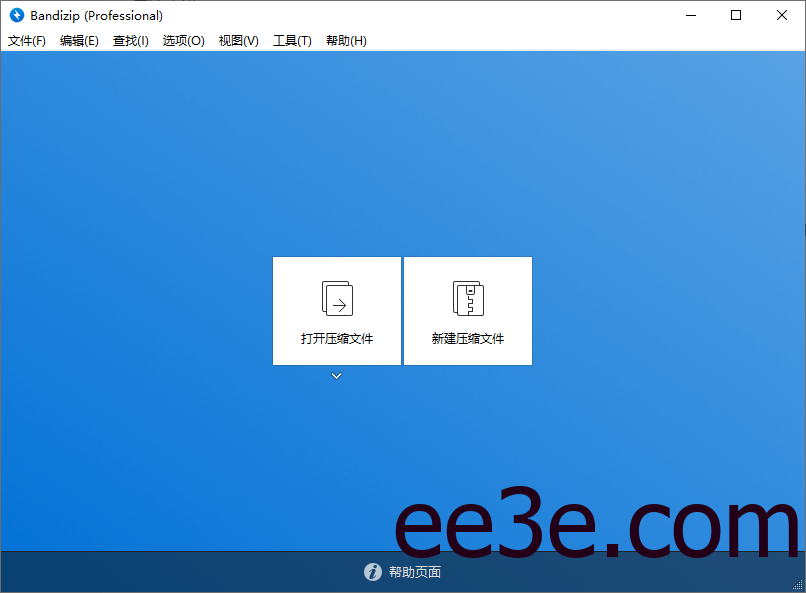Image resolution: width=806 pixels, height=593 pixels.
Task: Open the 帮助(H) menu
Action: point(345,41)
